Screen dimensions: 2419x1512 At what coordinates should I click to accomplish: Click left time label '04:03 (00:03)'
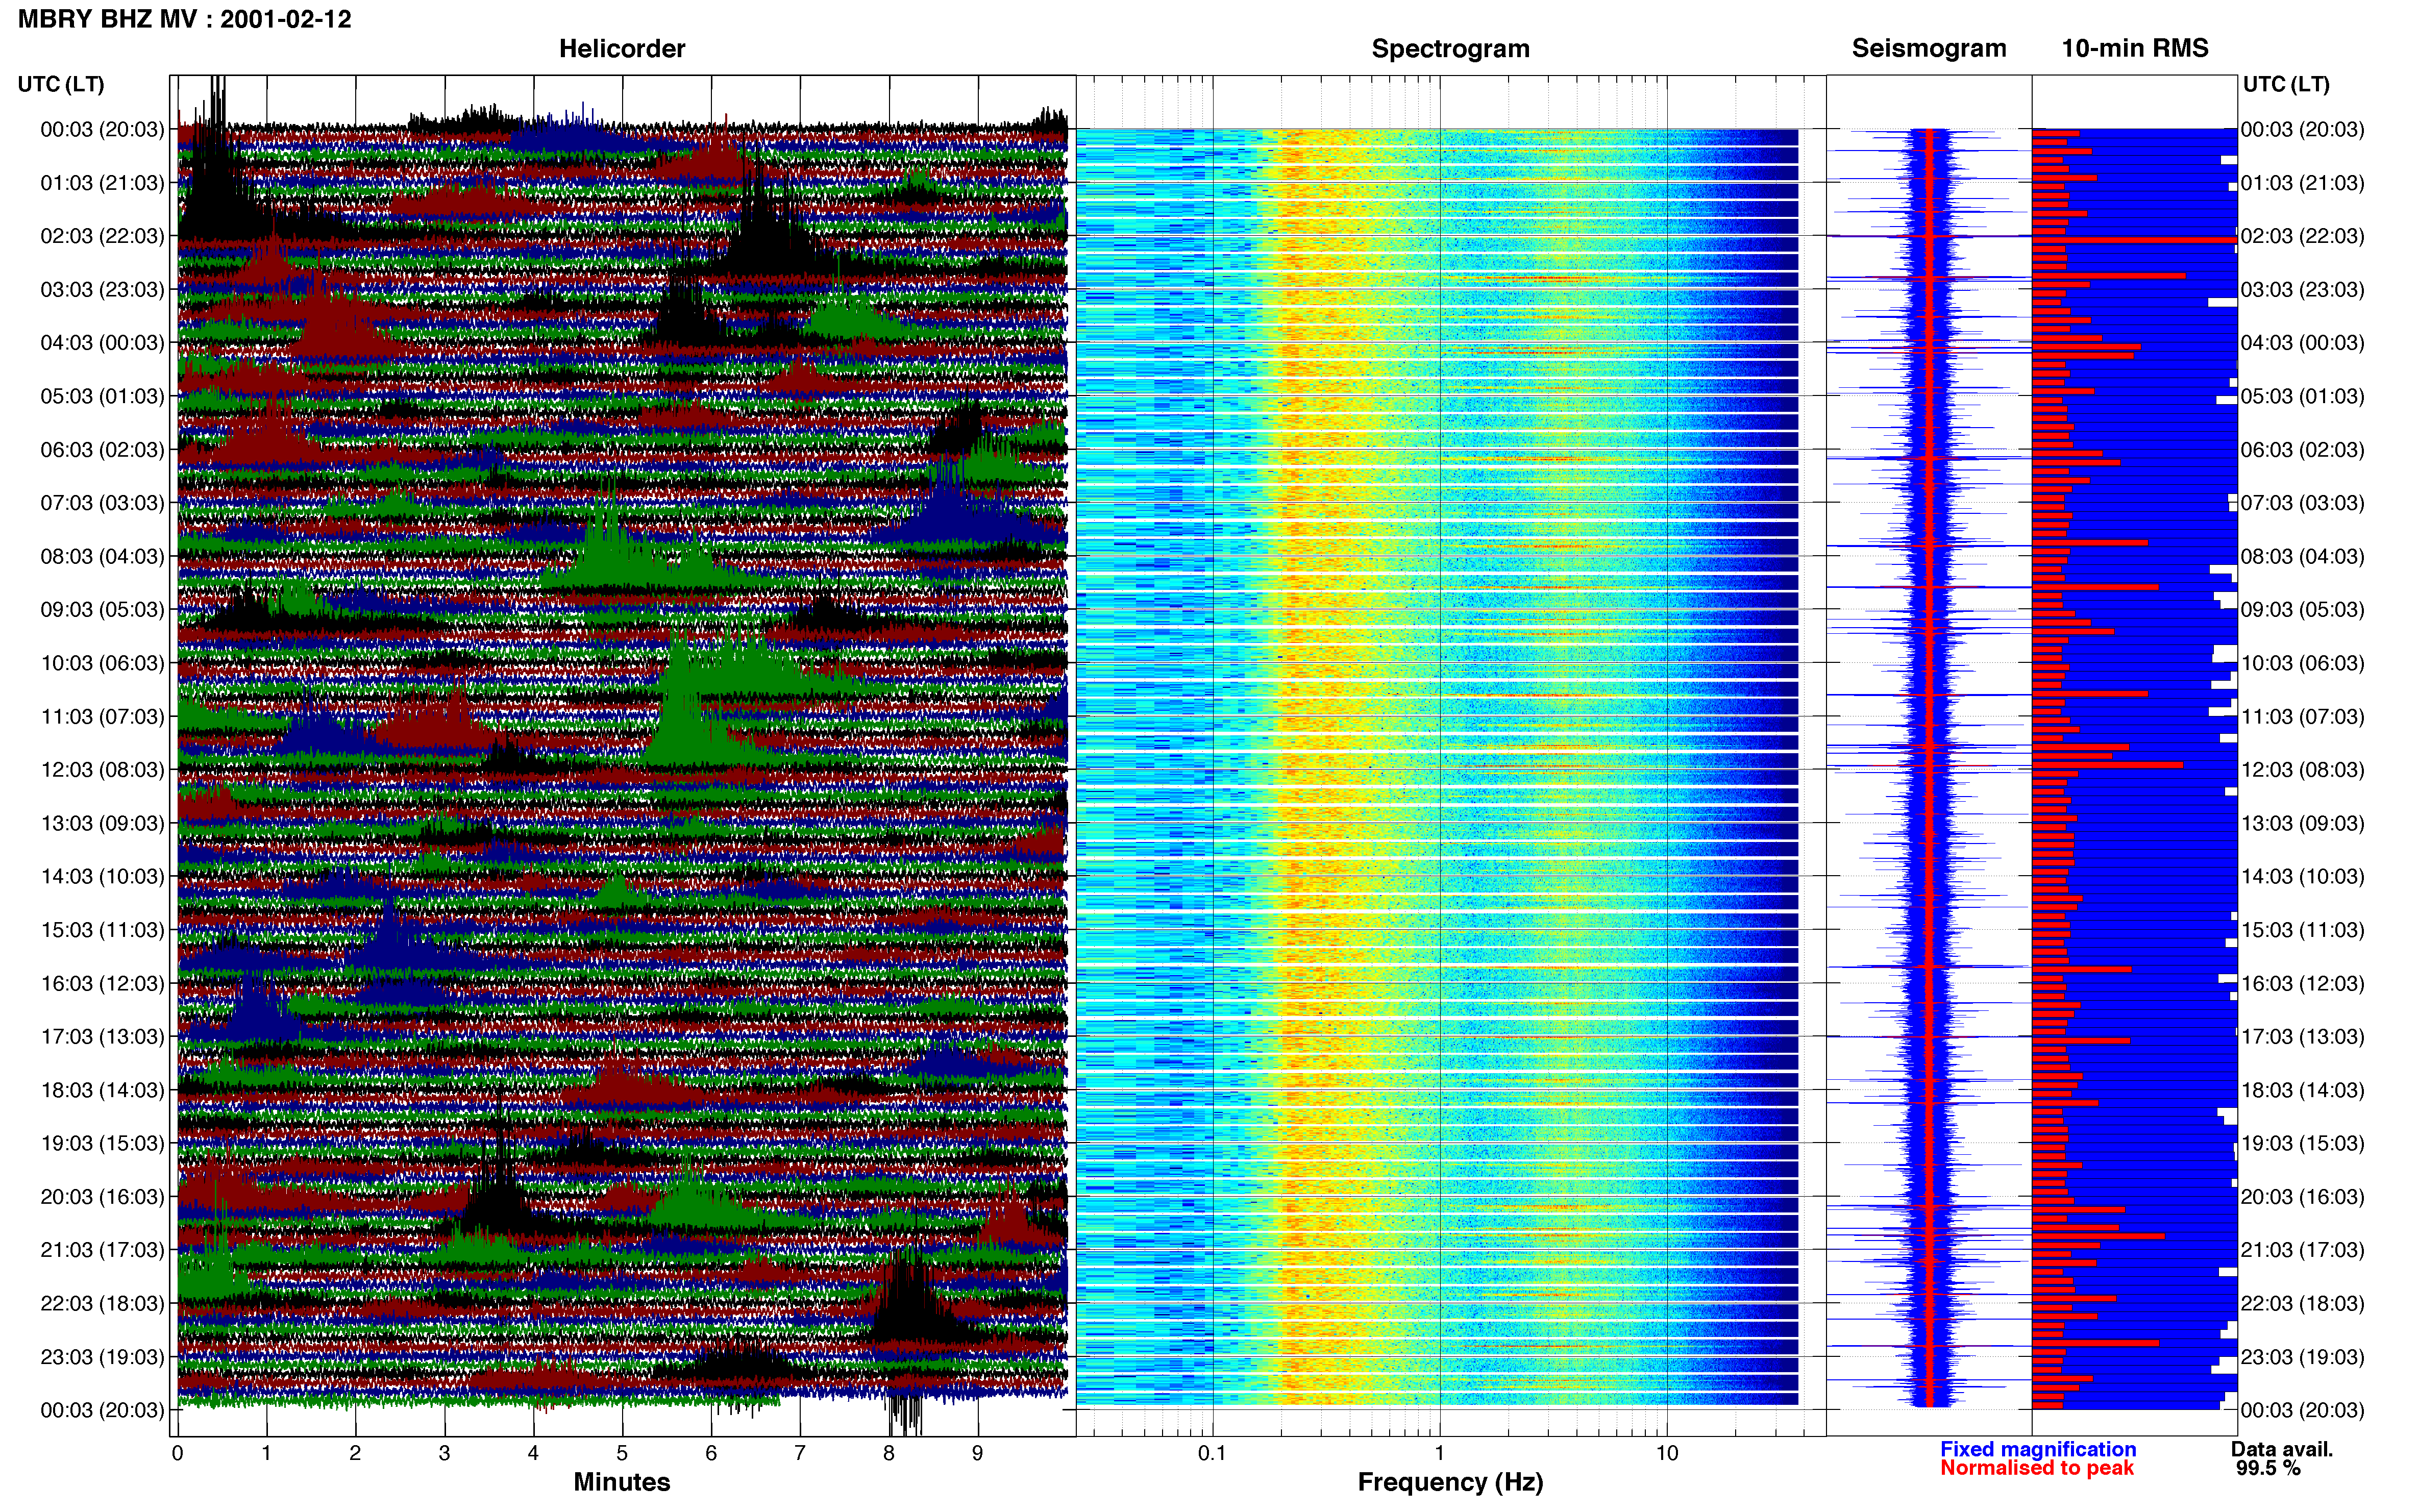click(102, 342)
